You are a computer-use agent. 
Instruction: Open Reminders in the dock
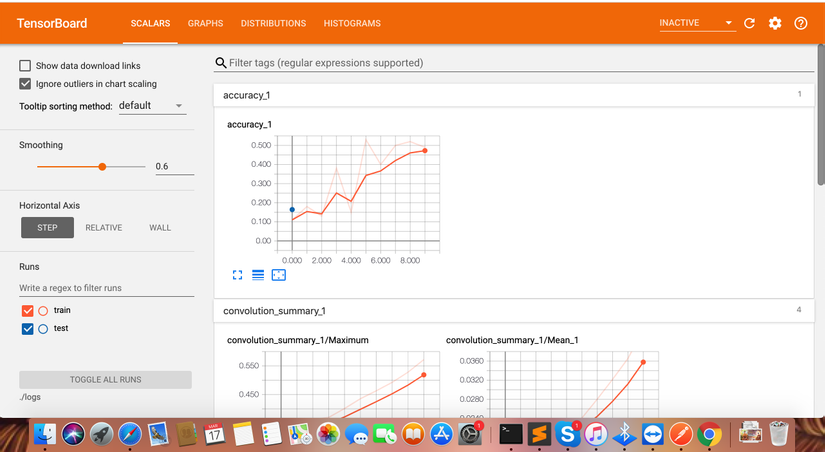(271, 435)
